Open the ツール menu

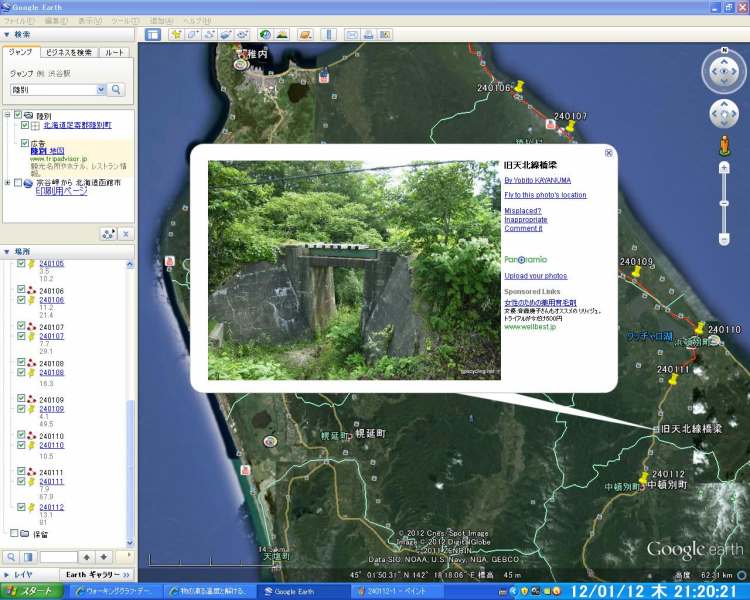pyautogui.click(x=124, y=20)
